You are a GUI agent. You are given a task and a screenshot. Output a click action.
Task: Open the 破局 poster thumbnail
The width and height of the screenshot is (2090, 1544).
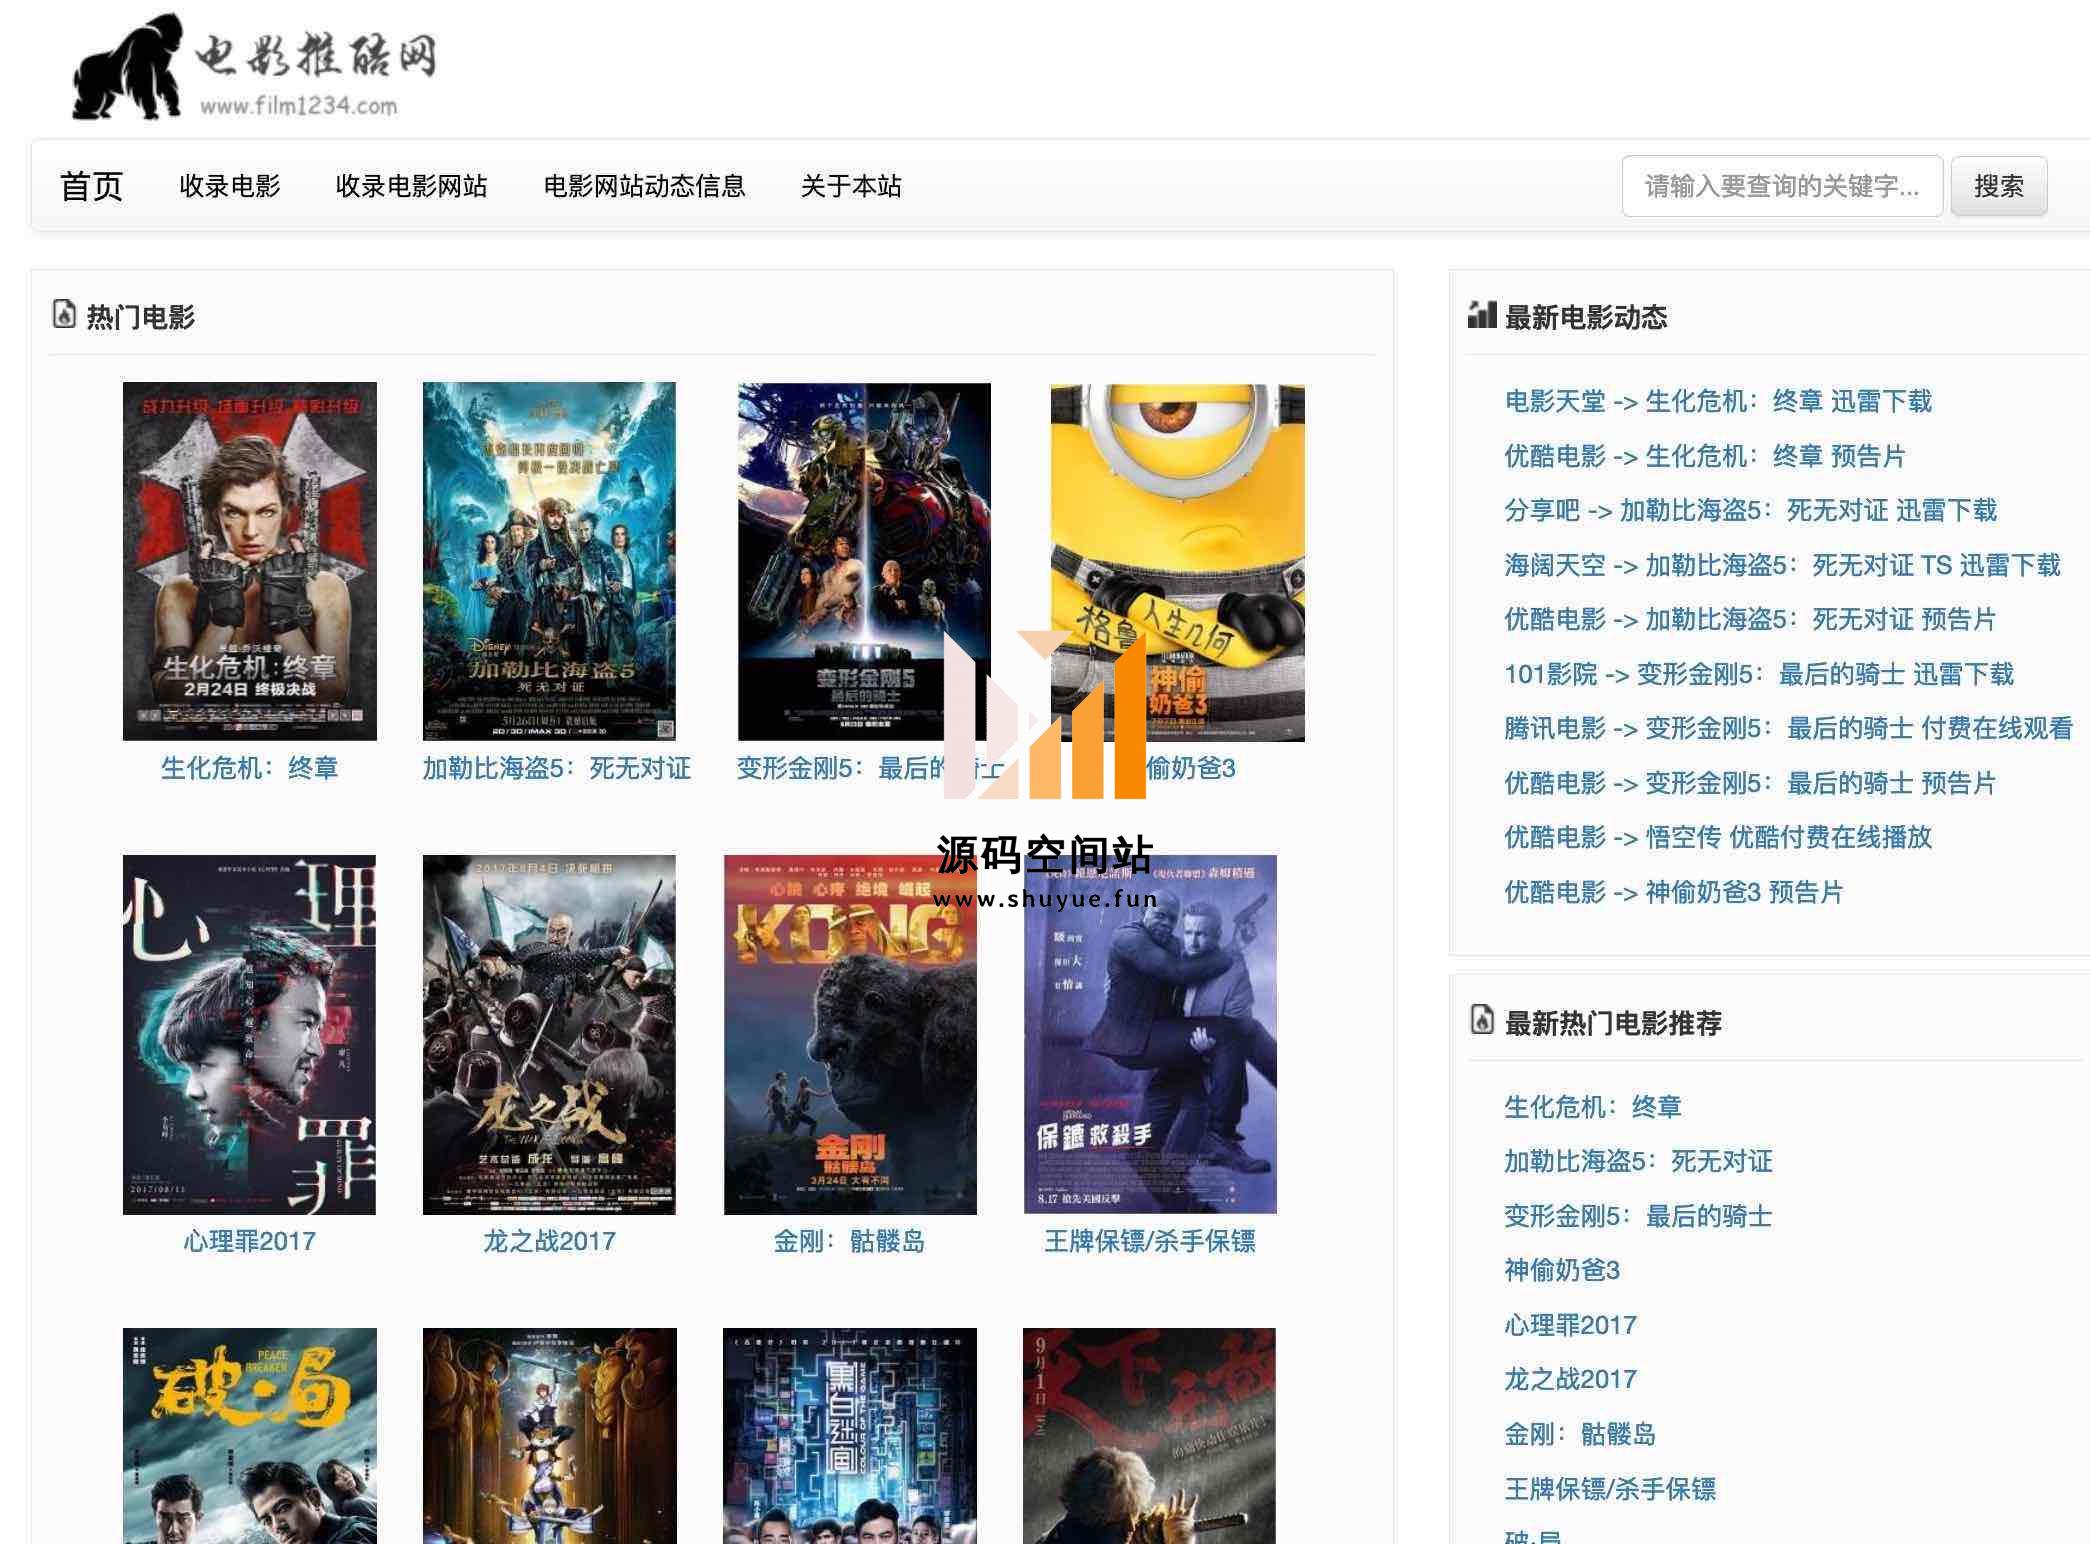point(250,1436)
